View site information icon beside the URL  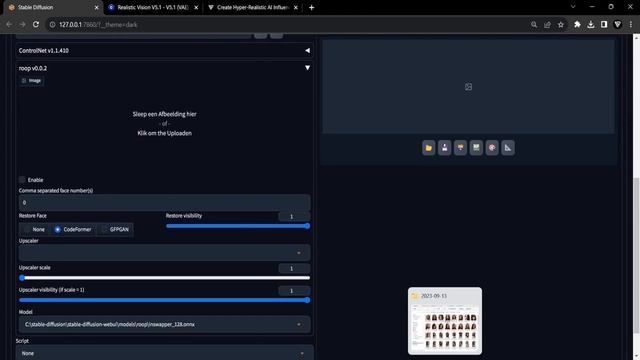click(52, 24)
